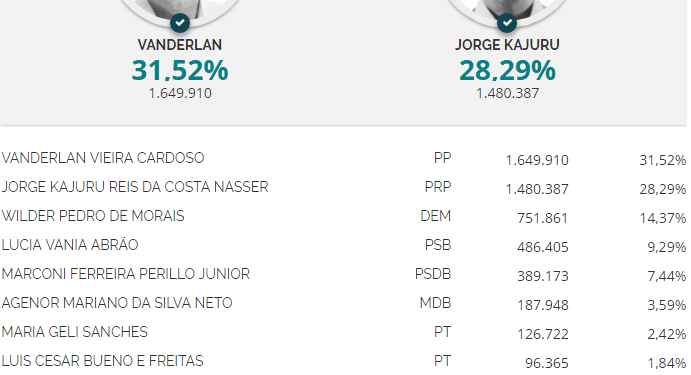691x375 pixels.
Task: Select the large 31,52% result figure
Action: pos(180,70)
